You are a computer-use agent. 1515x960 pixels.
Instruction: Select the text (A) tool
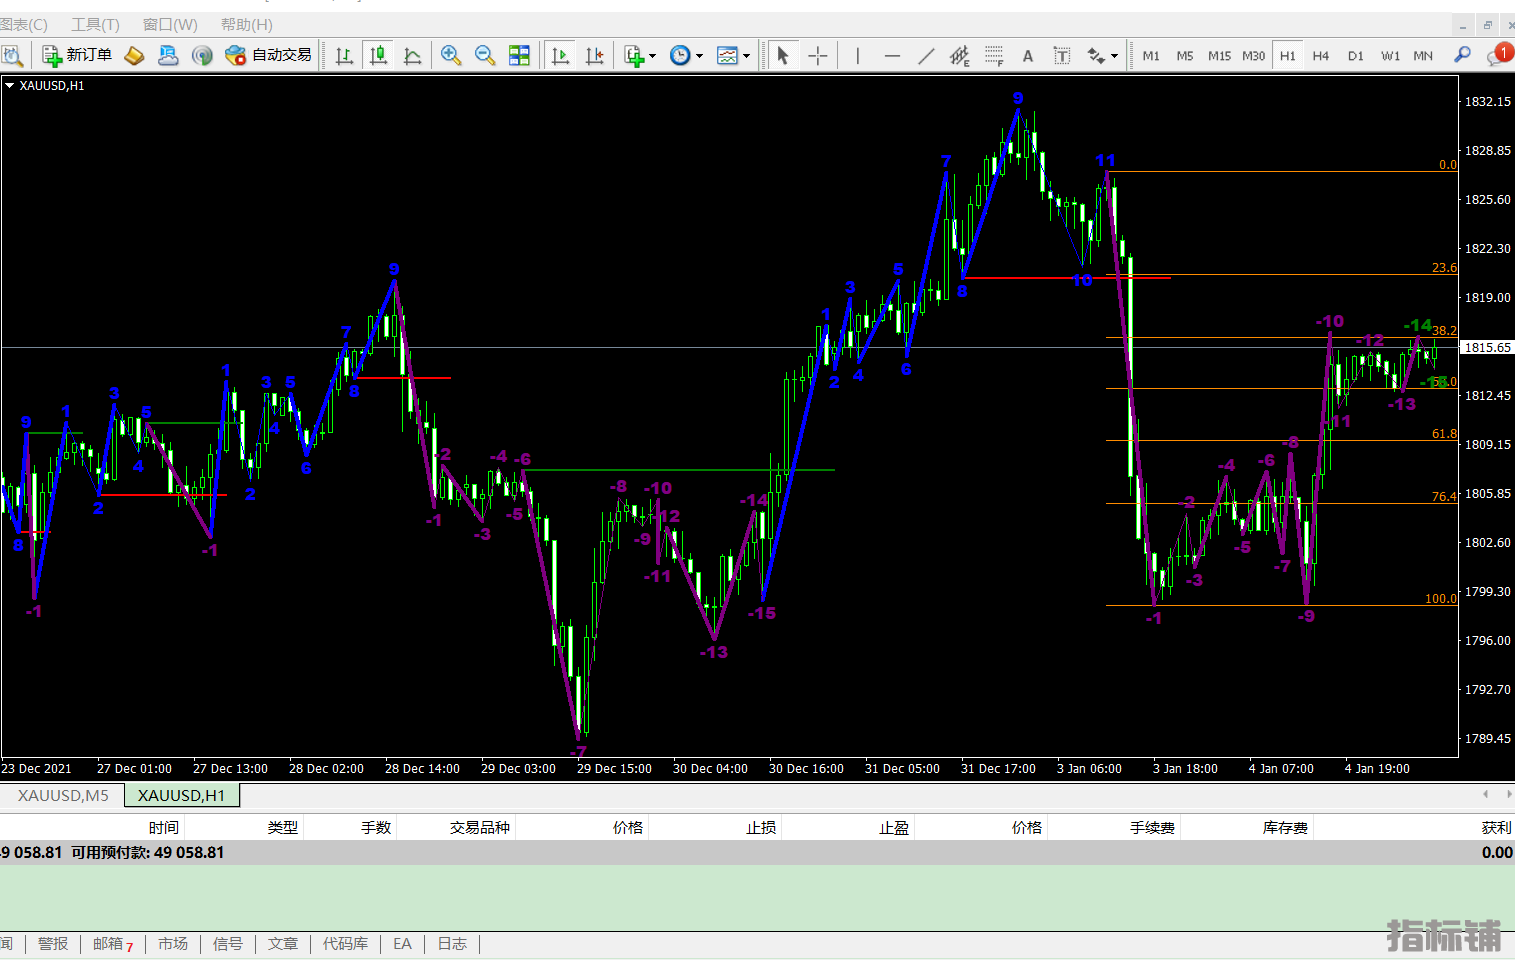(1028, 55)
